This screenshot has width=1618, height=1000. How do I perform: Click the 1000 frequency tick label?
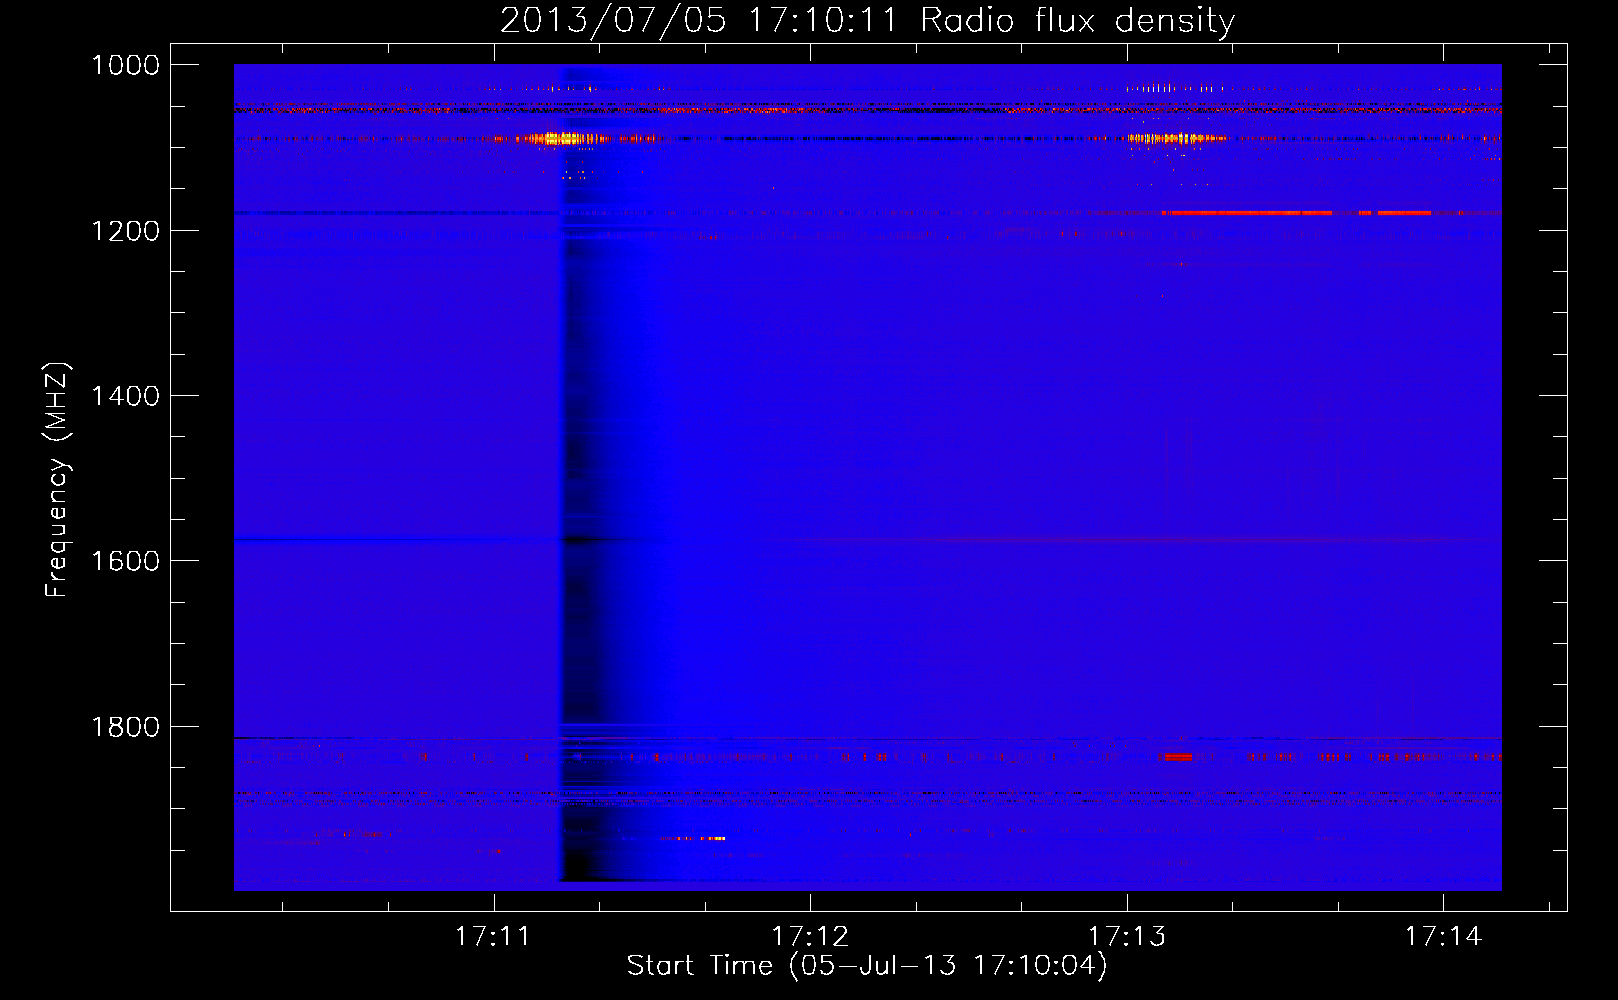coord(125,65)
